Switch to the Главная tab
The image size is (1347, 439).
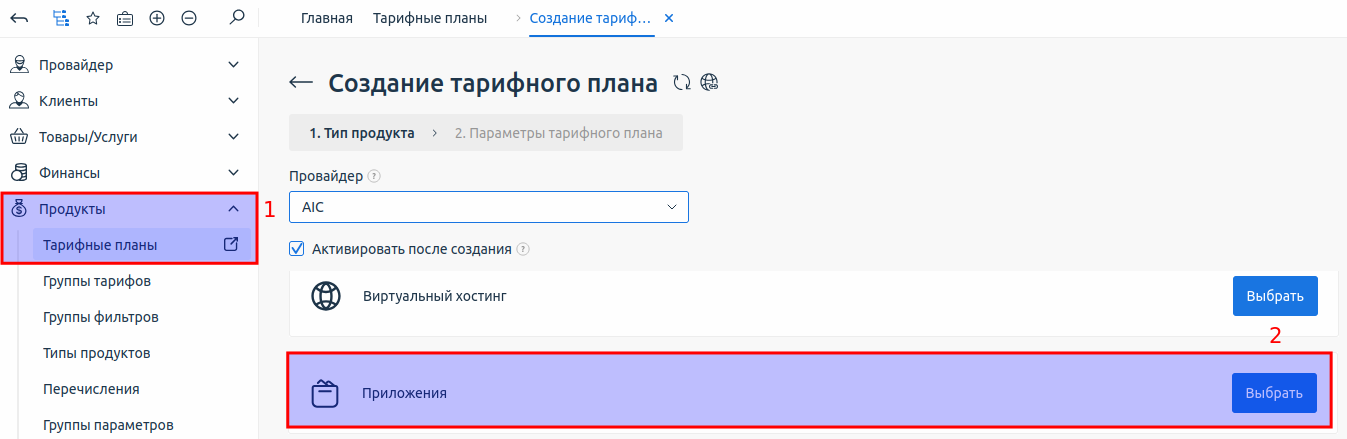pyautogui.click(x=327, y=18)
